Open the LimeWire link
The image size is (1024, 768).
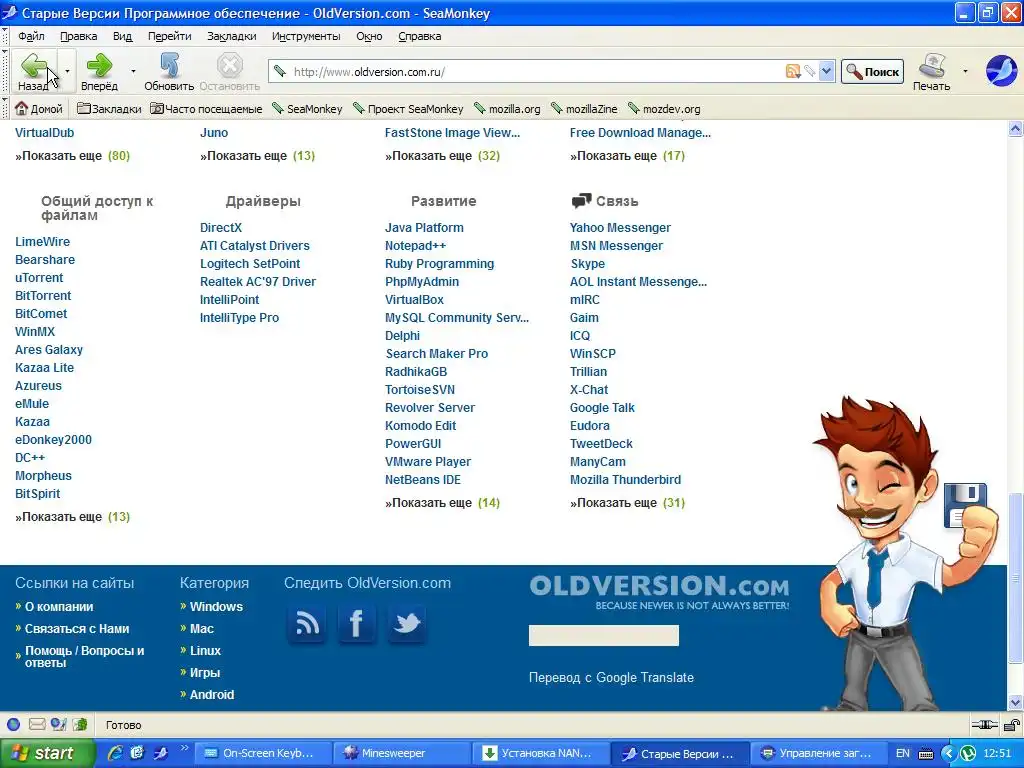42,242
